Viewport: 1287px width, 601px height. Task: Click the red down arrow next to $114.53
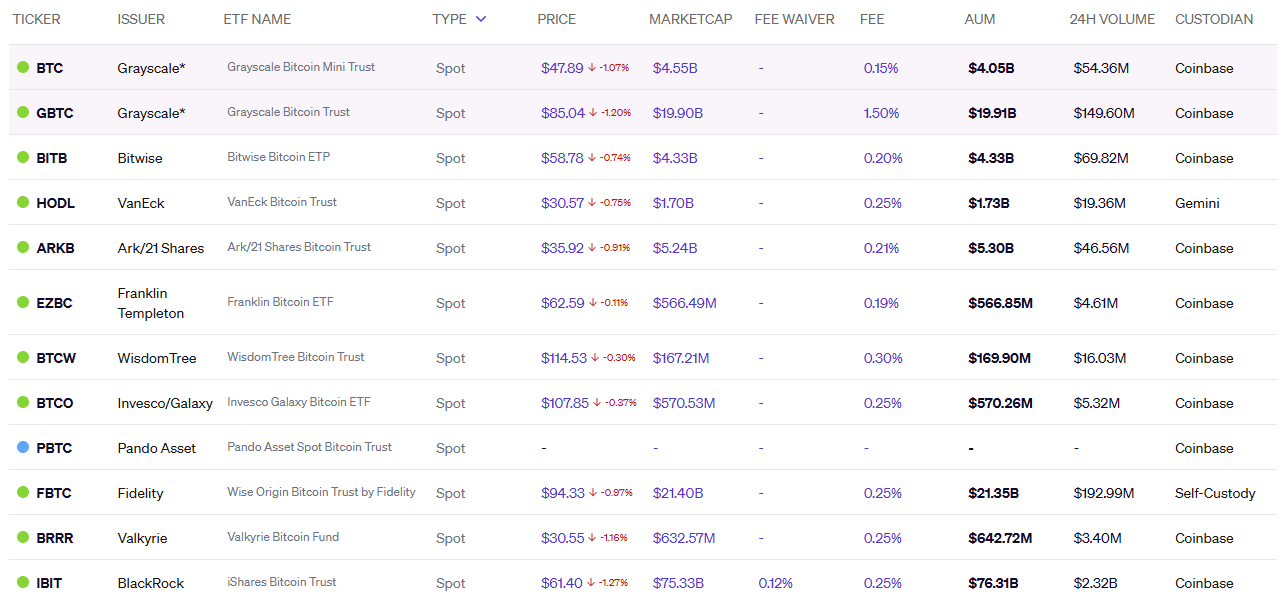coord(594,358)
